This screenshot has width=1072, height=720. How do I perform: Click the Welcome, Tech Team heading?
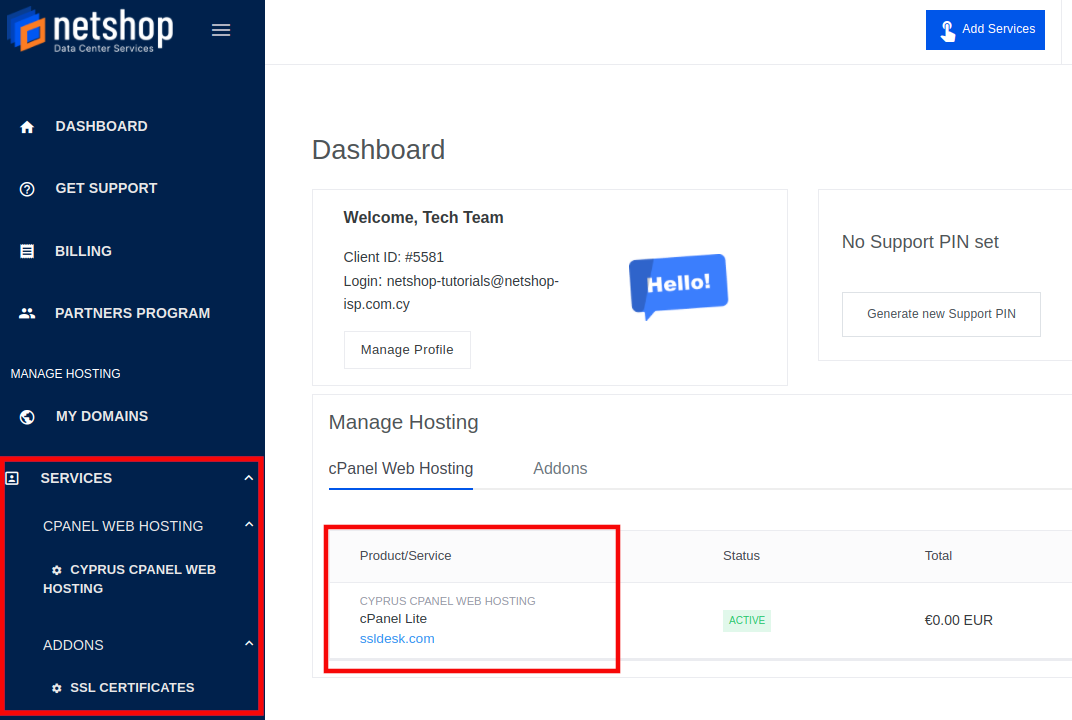tap(423, 217)
